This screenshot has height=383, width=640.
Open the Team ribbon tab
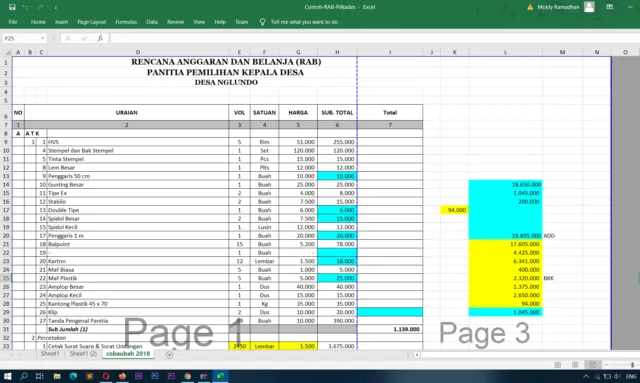point(242,22)
